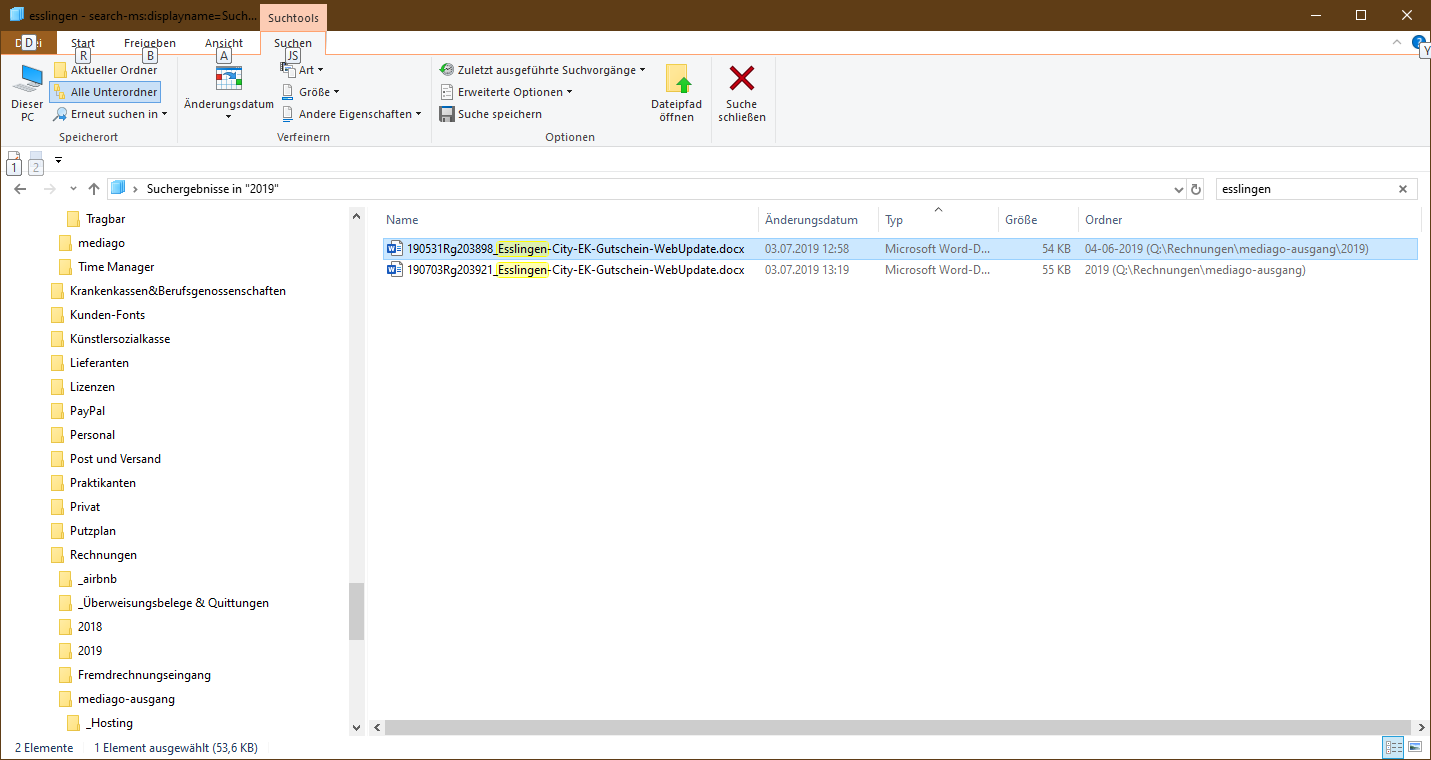Open the Tragbar folder in tree
This screenshot has height=760, width=1431.
coord(105,219)
